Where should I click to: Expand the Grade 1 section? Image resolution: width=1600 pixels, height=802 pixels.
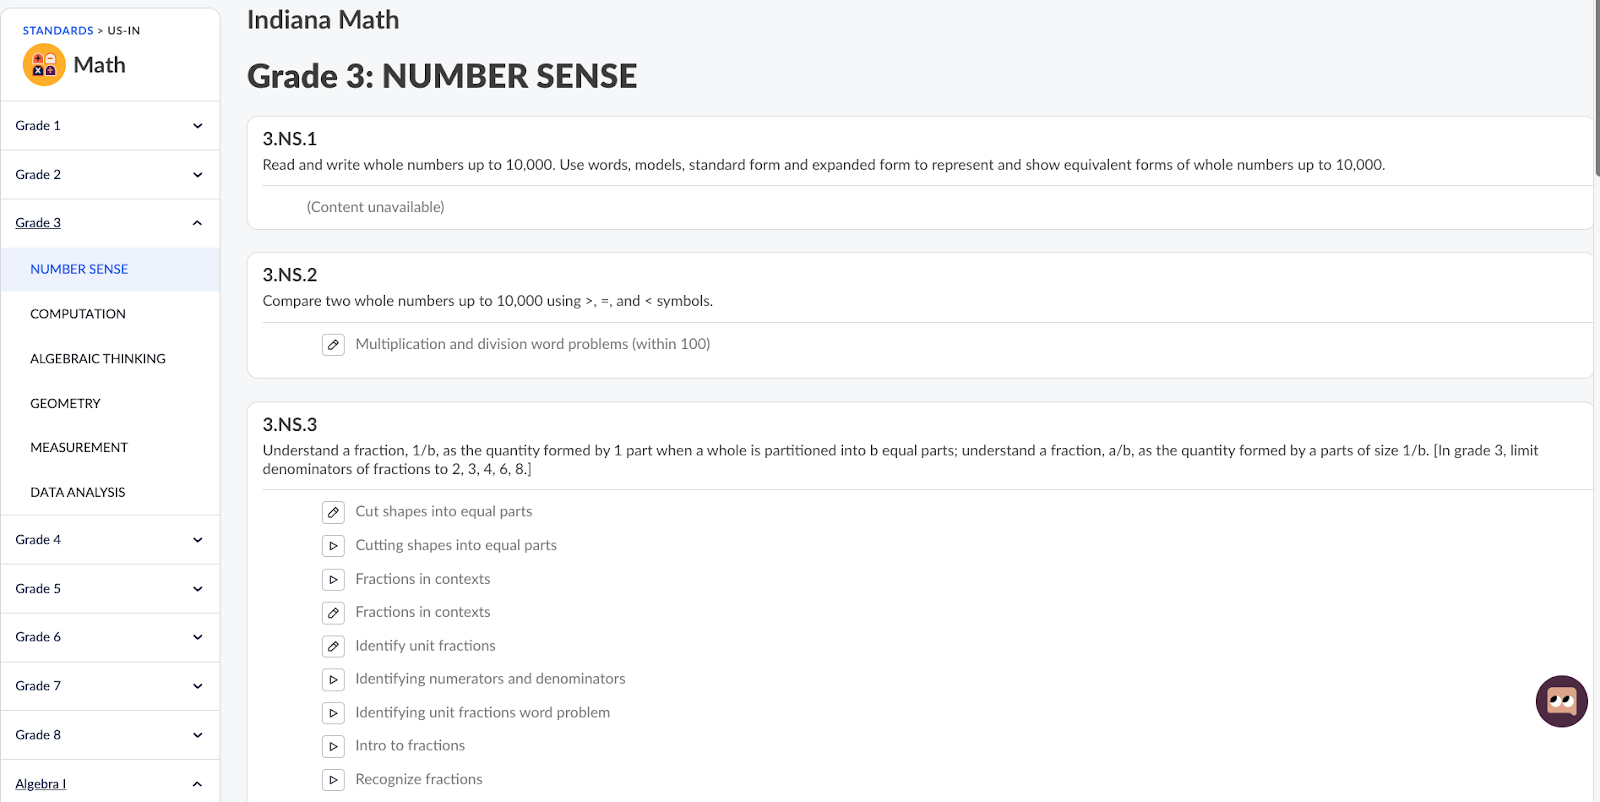pyautogui.click(x=197, y=126)
